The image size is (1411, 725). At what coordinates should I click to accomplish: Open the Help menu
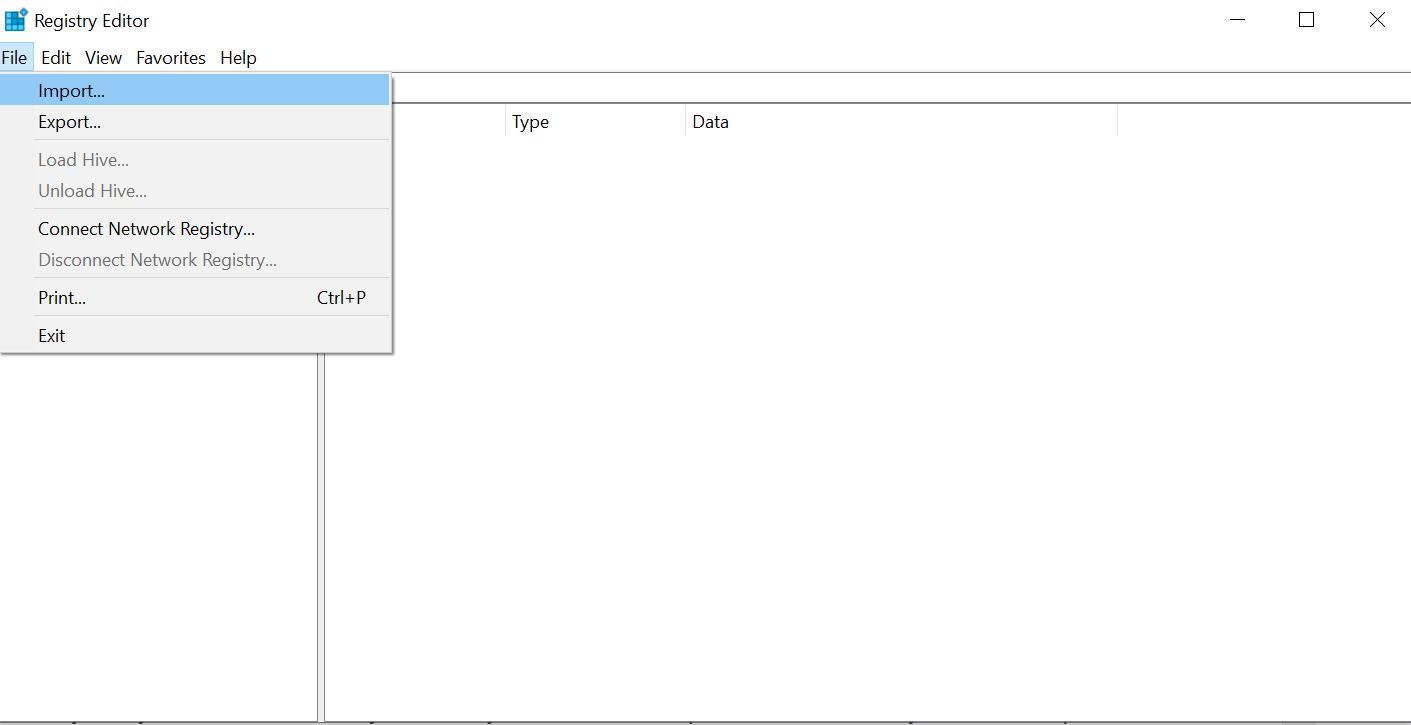pos(238,58)
